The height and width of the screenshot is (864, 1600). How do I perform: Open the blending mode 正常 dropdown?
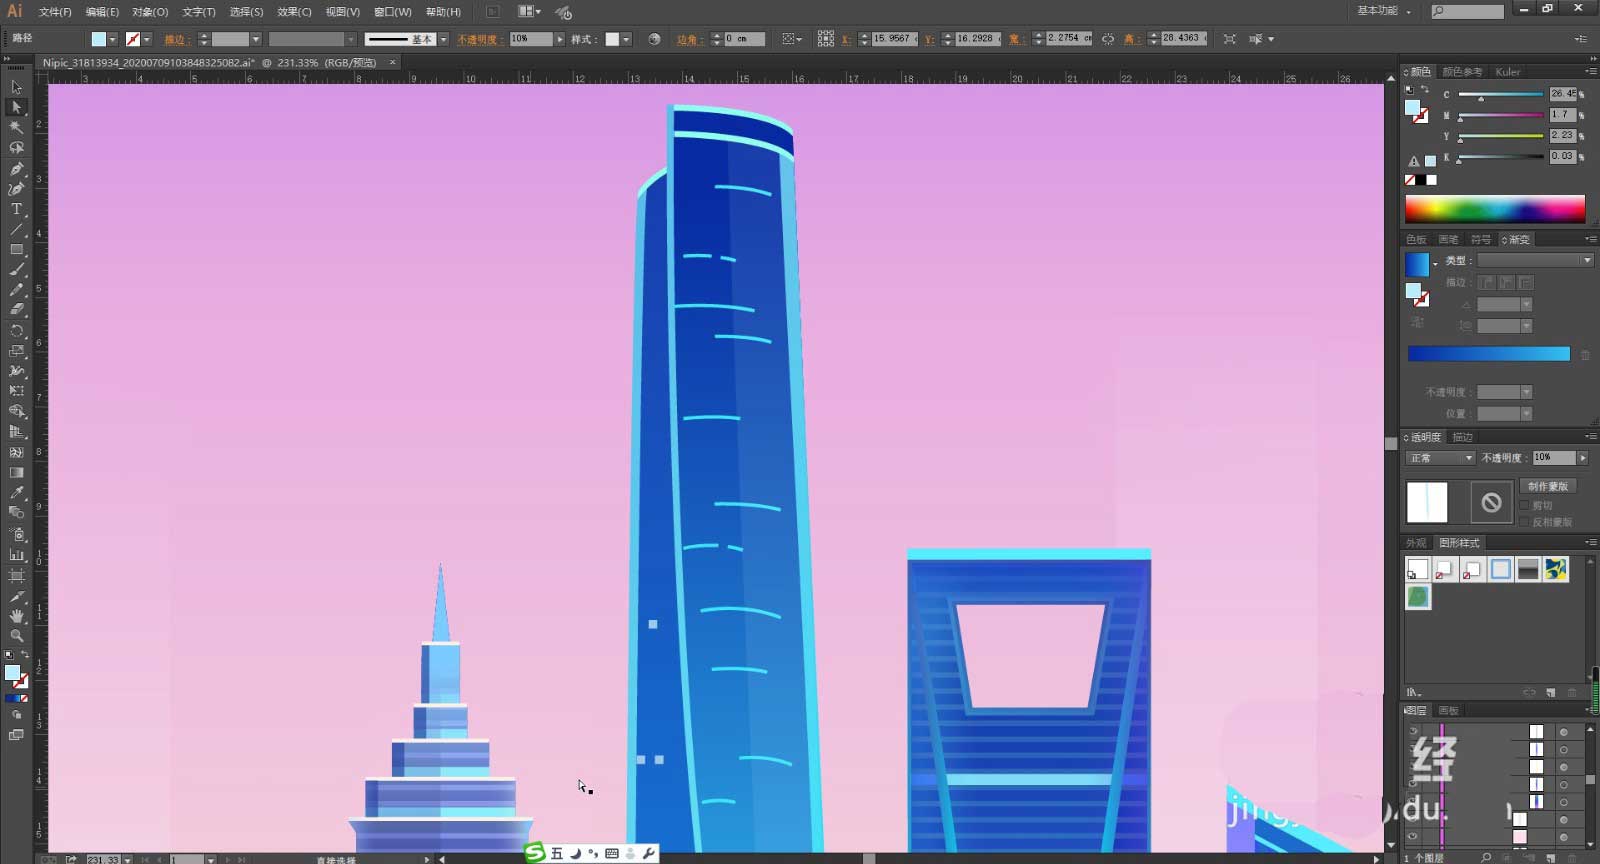[x=1440, y=458]
